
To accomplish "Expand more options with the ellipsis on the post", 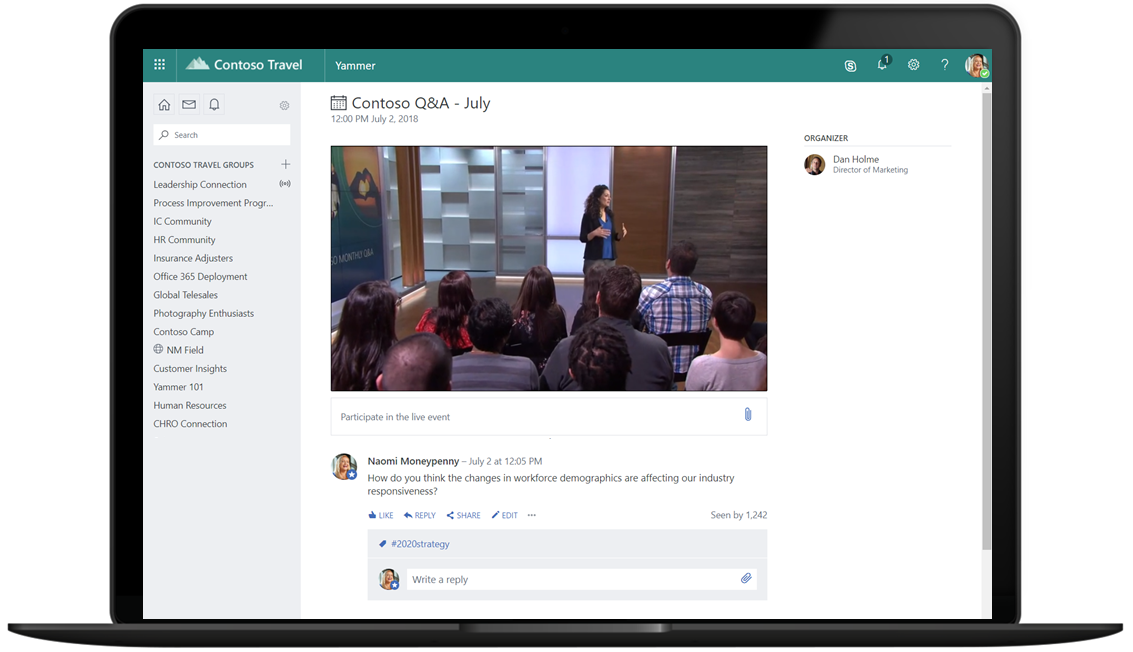I will pos(531,514).
